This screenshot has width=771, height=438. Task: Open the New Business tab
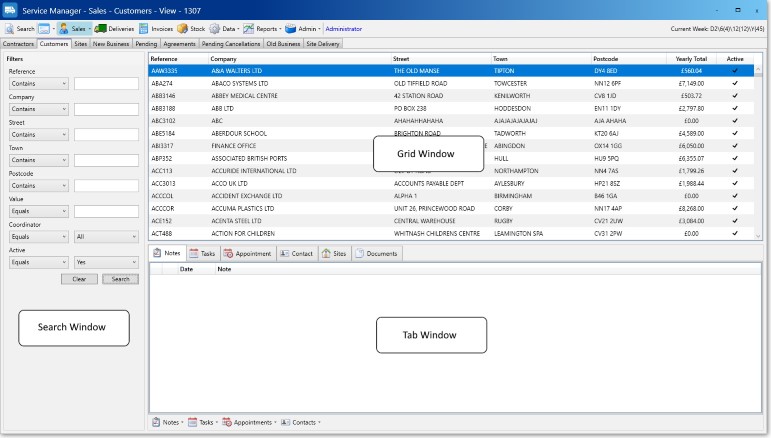tap(111, 44)
